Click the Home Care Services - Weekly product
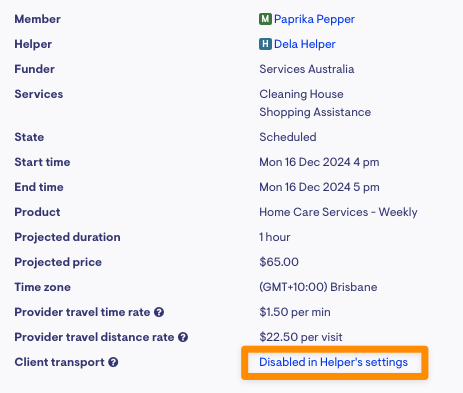The width and height of the screenshot is (463, 393). click(x=338, y=212)
